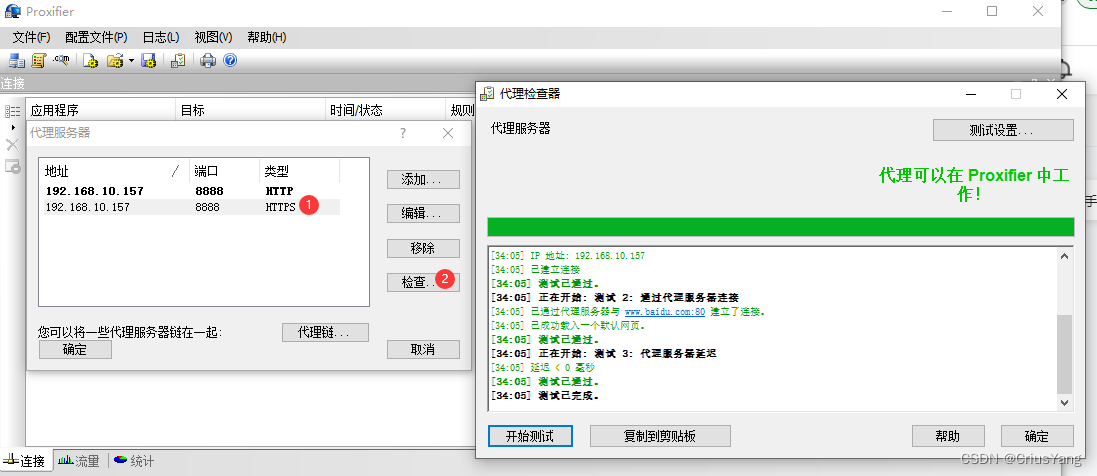Click 帮助 button in proxy checker
This screenshot has height=476, width=1097.
click(948, 436)
